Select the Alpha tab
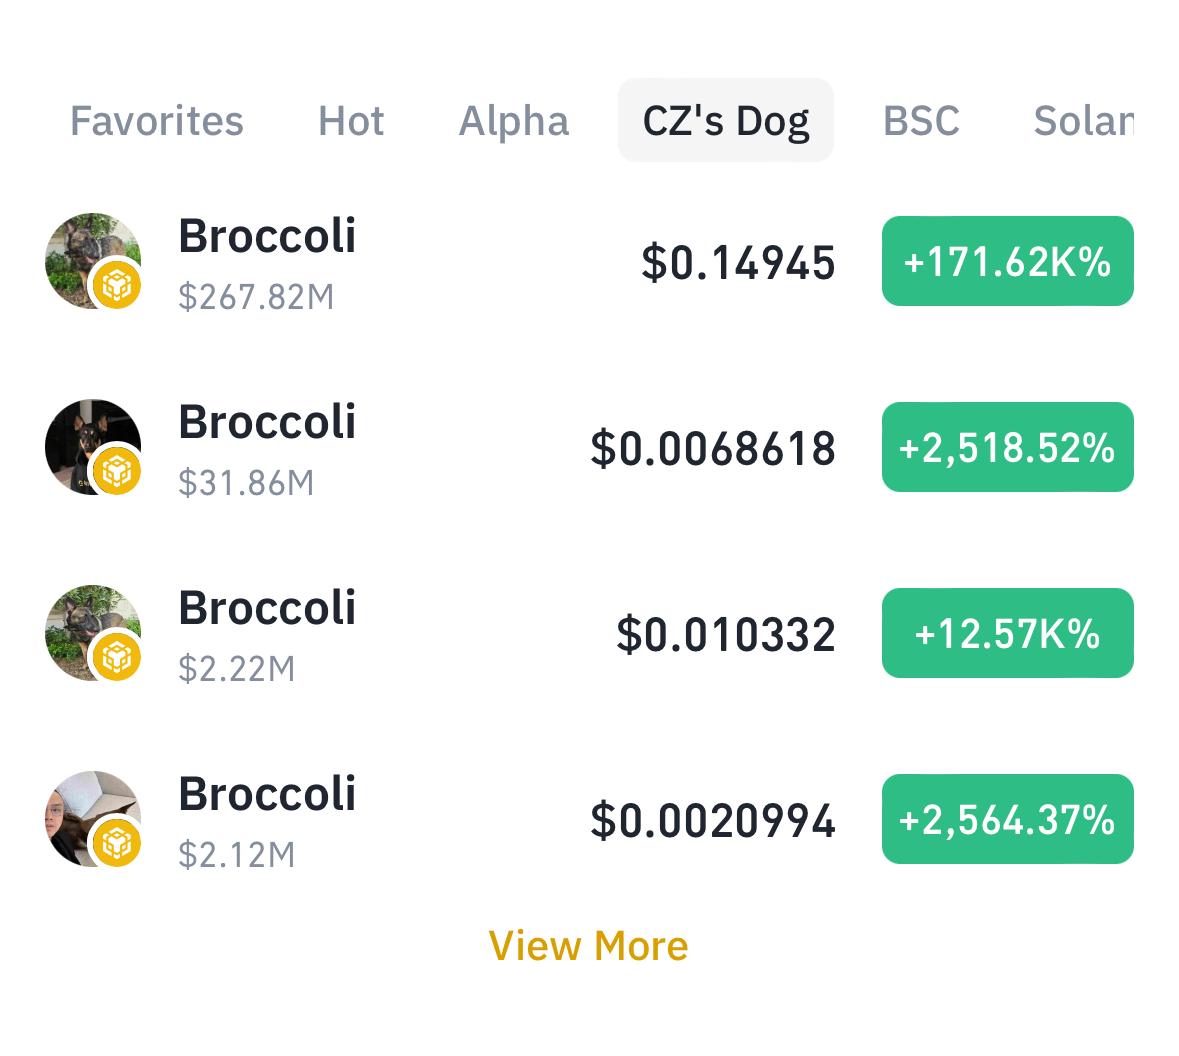The height and width of the screenshot is (1056, 1179). 514,120
